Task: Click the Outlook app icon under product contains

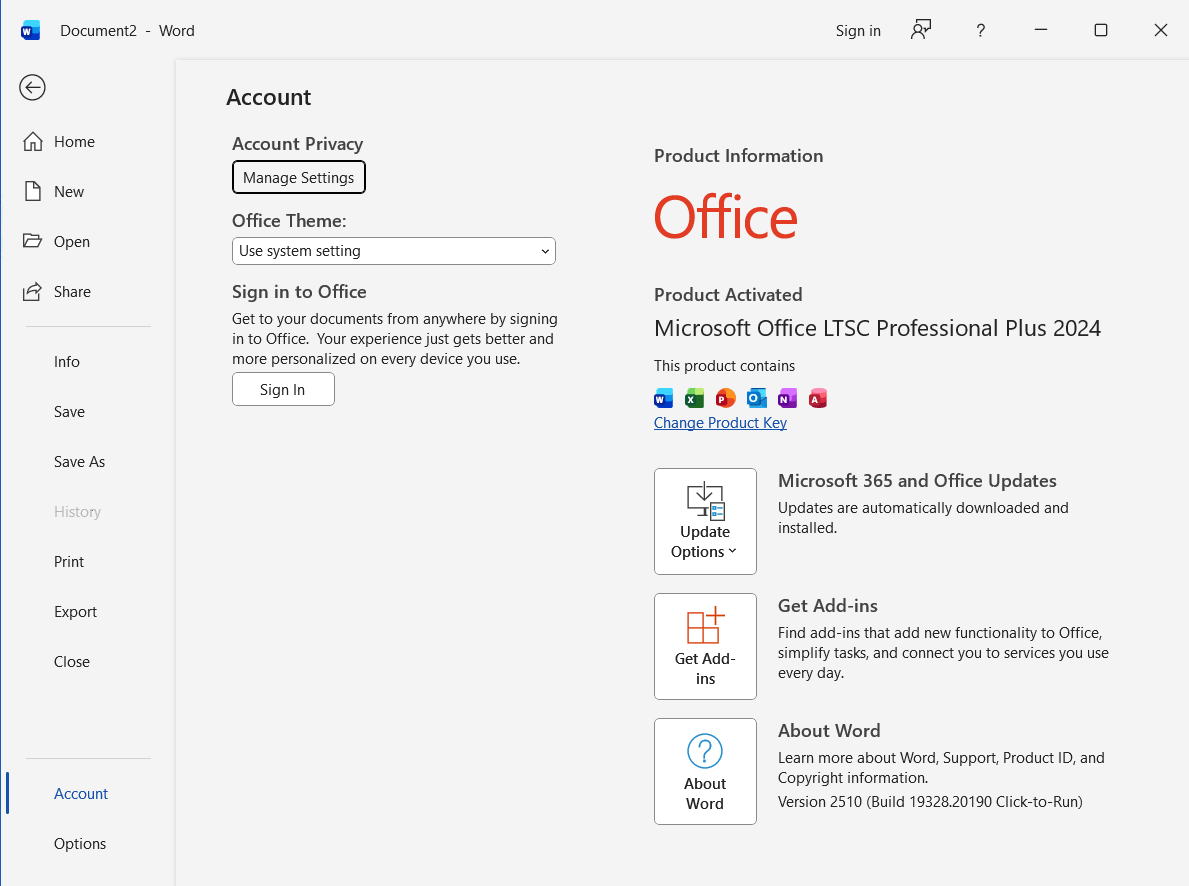Action: 756,398
